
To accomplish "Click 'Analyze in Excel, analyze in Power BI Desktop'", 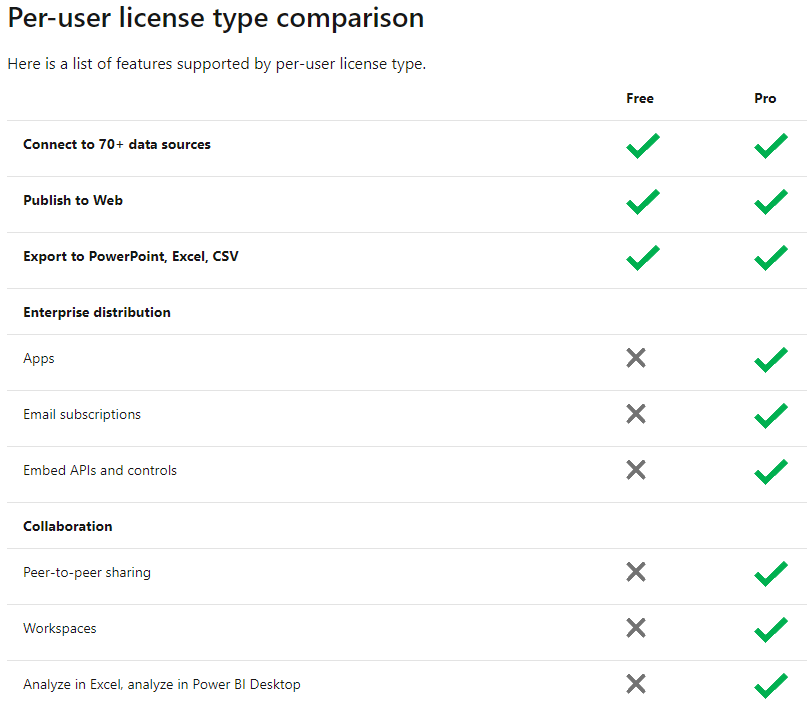I will click(x=162, y=685).
